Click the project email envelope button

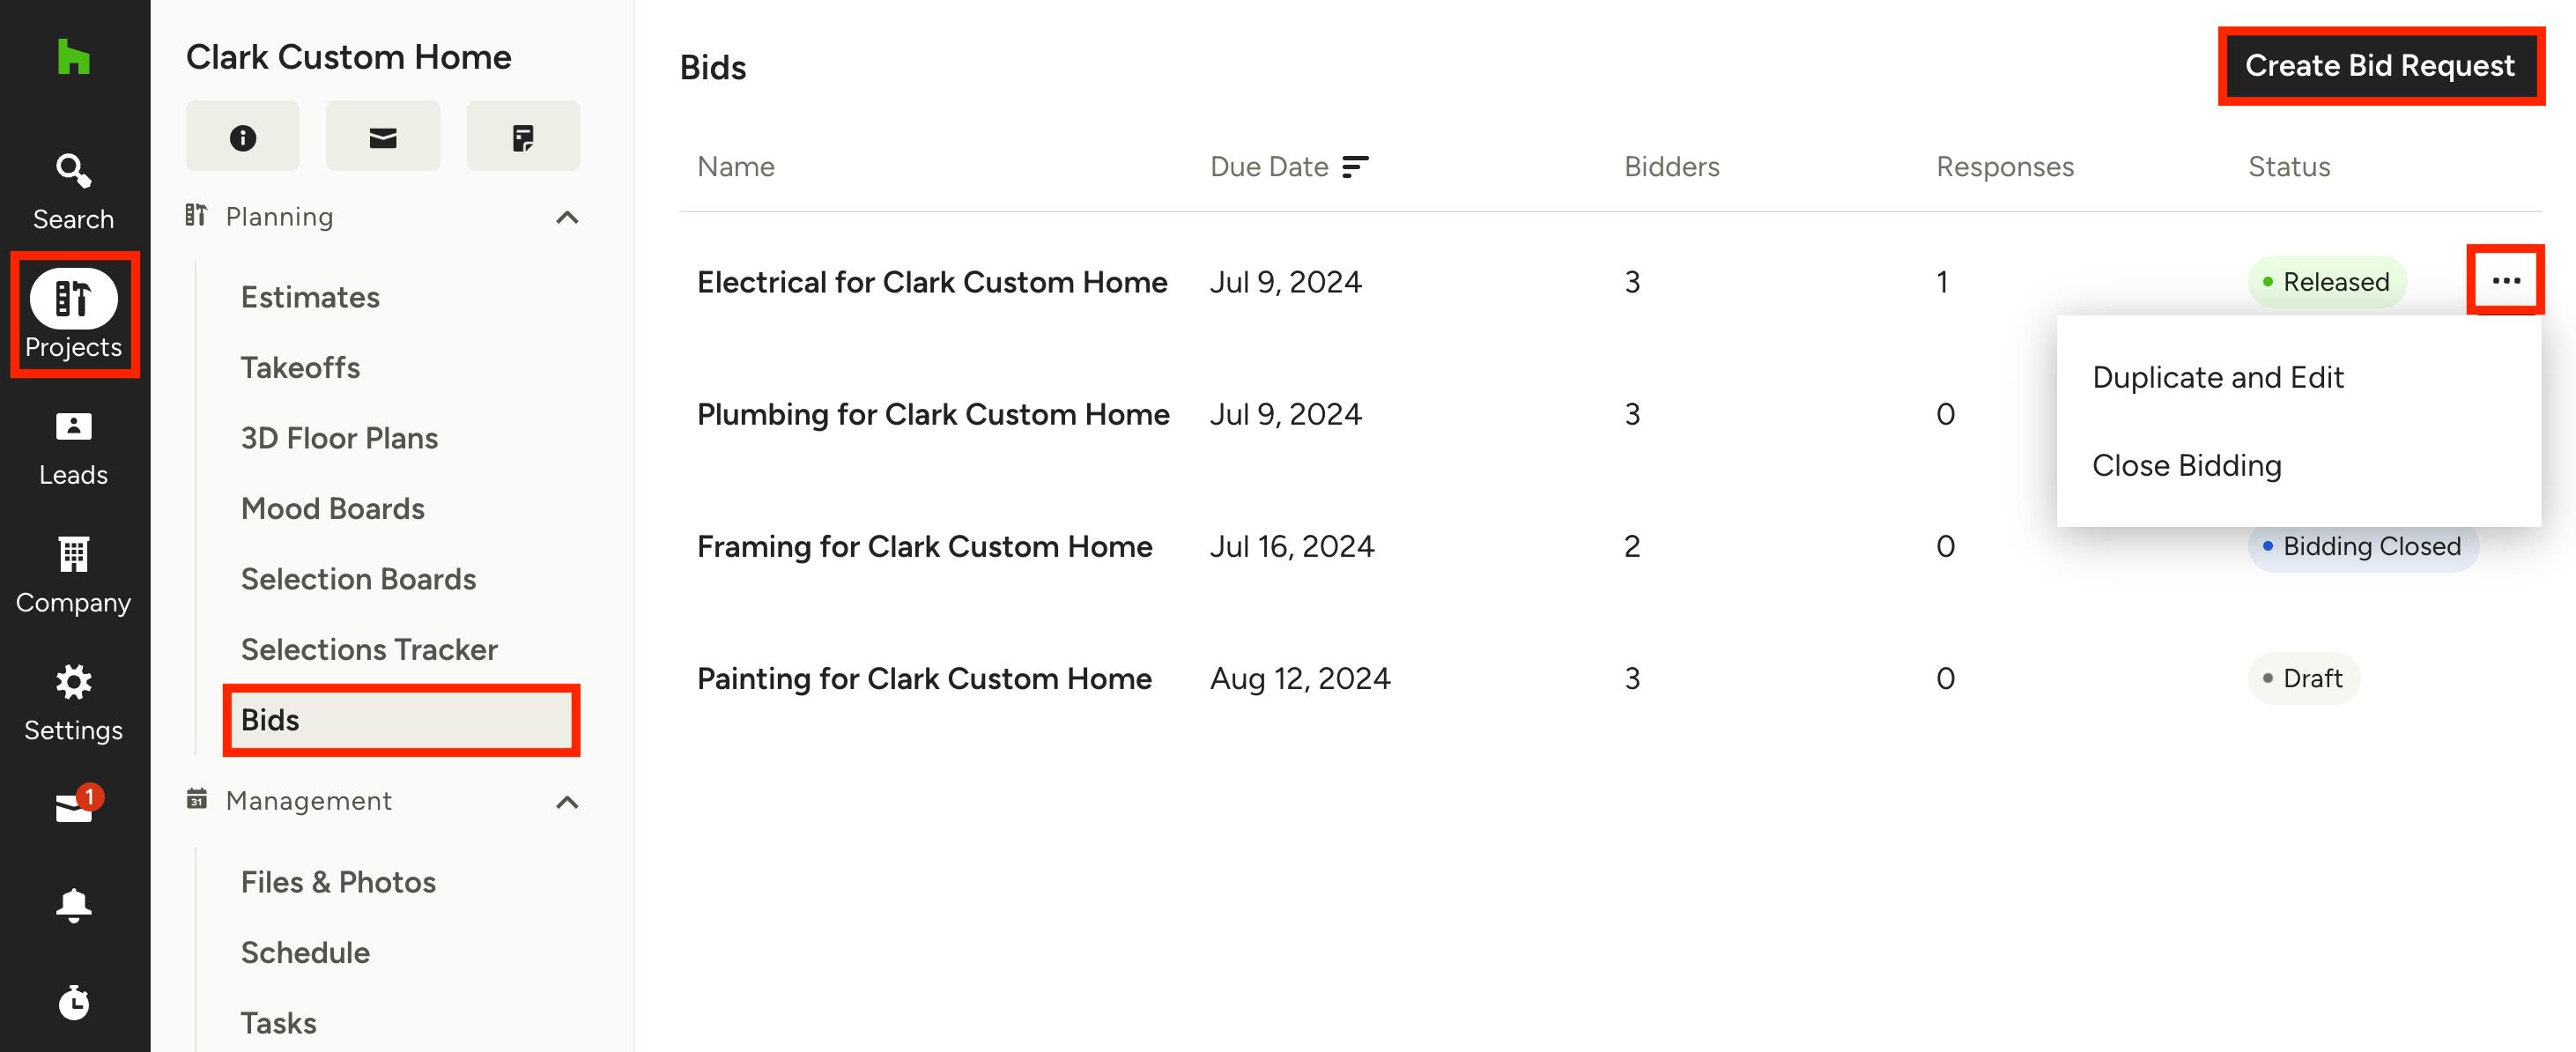pyautogui.click(x=382, y=137)
